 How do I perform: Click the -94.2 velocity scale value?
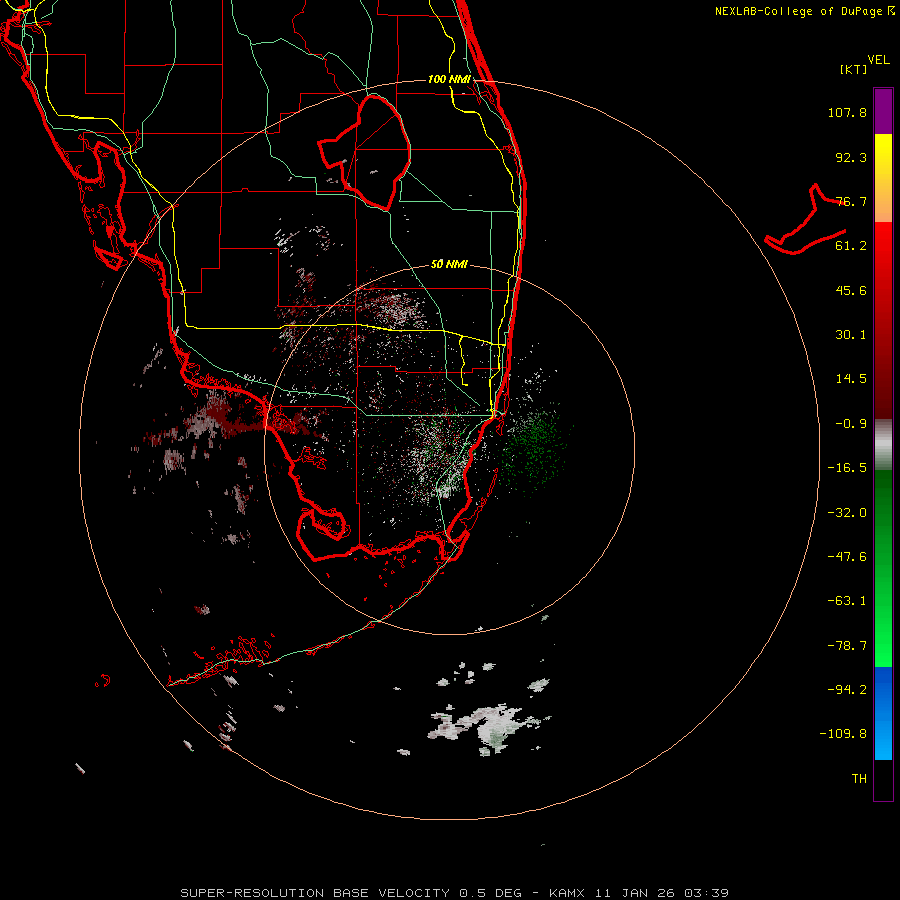point(847,690)
